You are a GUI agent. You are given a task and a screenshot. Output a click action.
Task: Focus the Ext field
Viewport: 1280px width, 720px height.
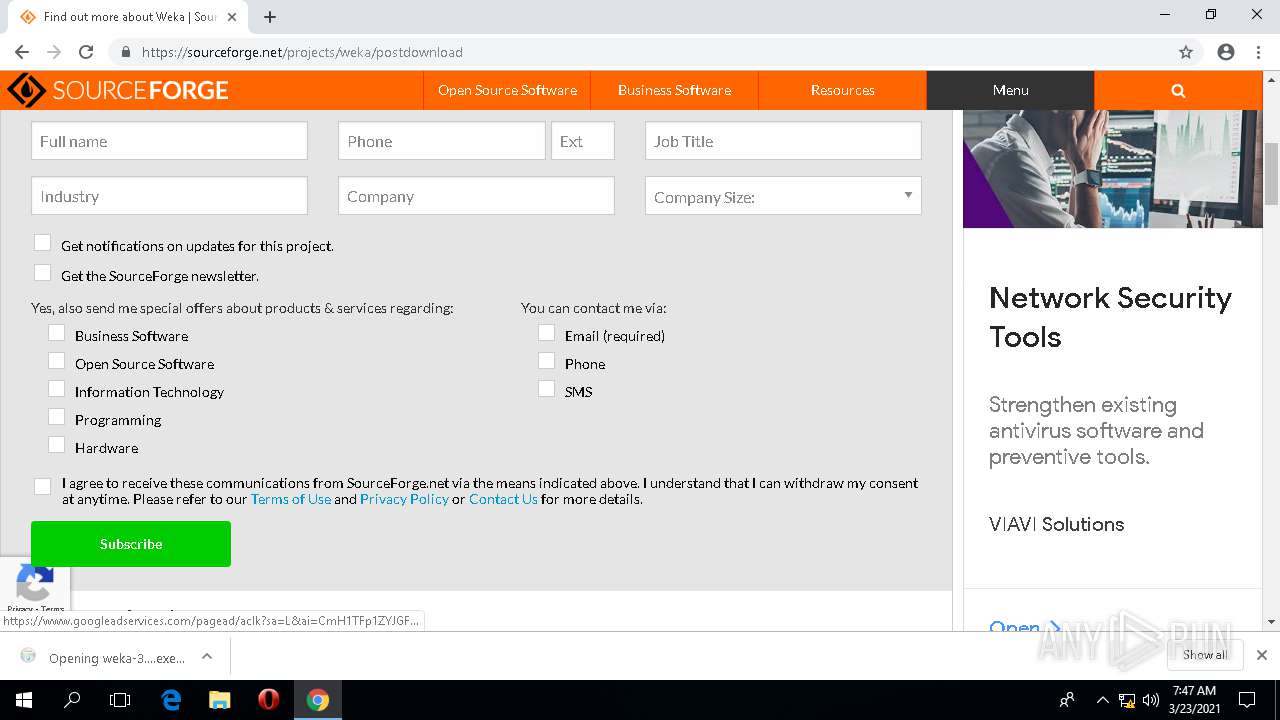[583, 141]
